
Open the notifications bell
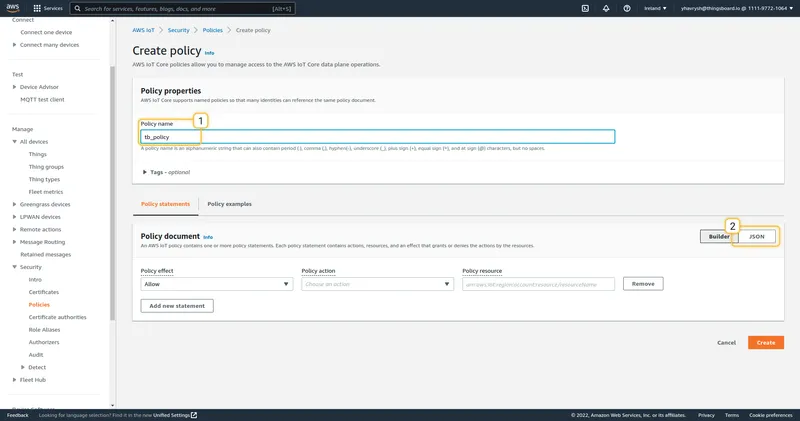(x=606, y=8)
